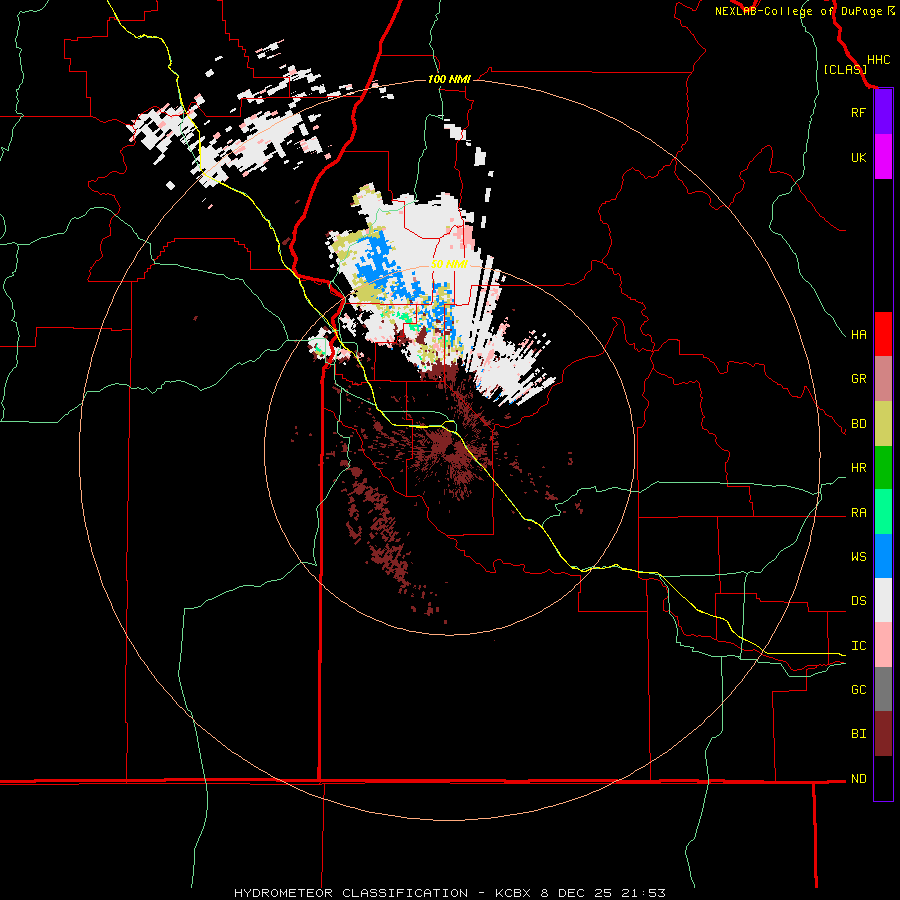The height and width of the screenshot is (900, 900).
Task: Click the WS legend label
Action: point(858,557)
